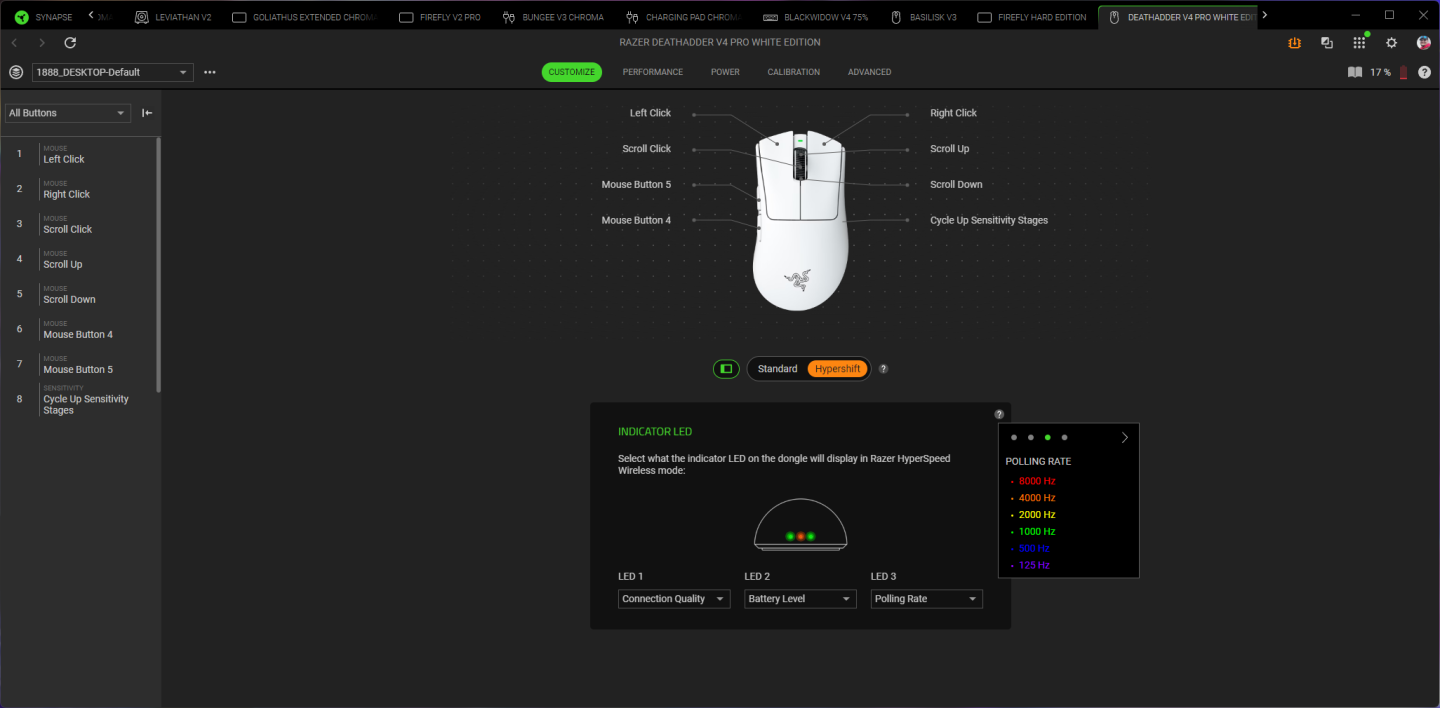Click the red battery level icon
Viewport: 1440px width, 708px height.
tap(1402, 72)
